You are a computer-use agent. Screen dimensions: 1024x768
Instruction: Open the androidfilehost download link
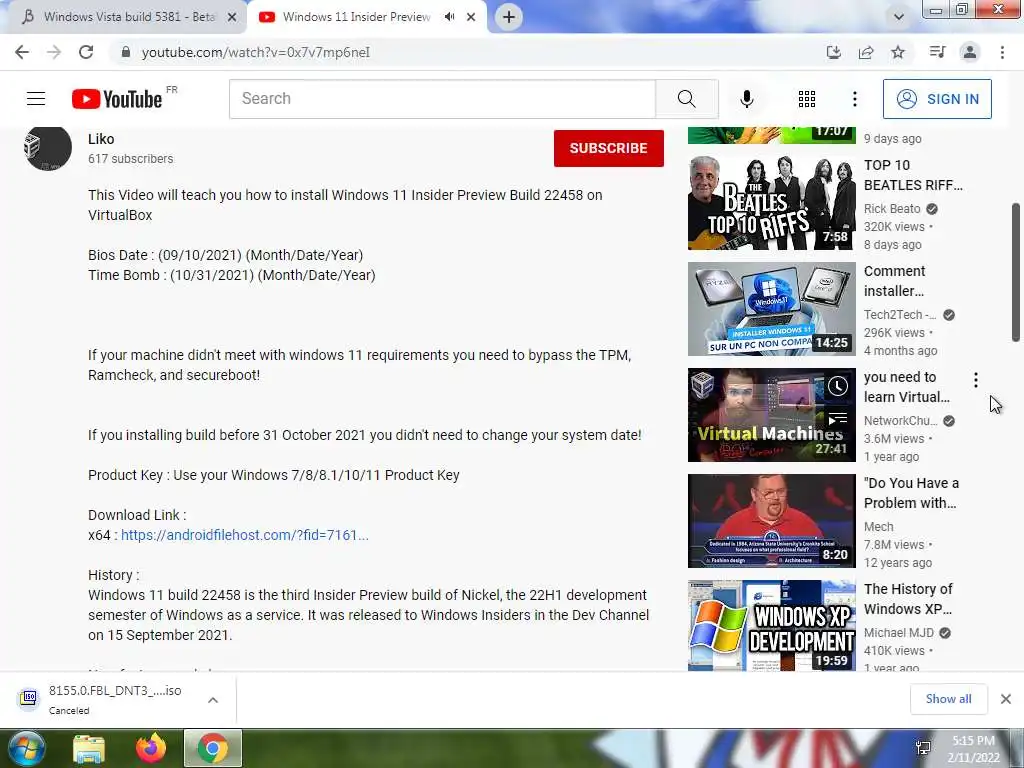coord(245,535)
